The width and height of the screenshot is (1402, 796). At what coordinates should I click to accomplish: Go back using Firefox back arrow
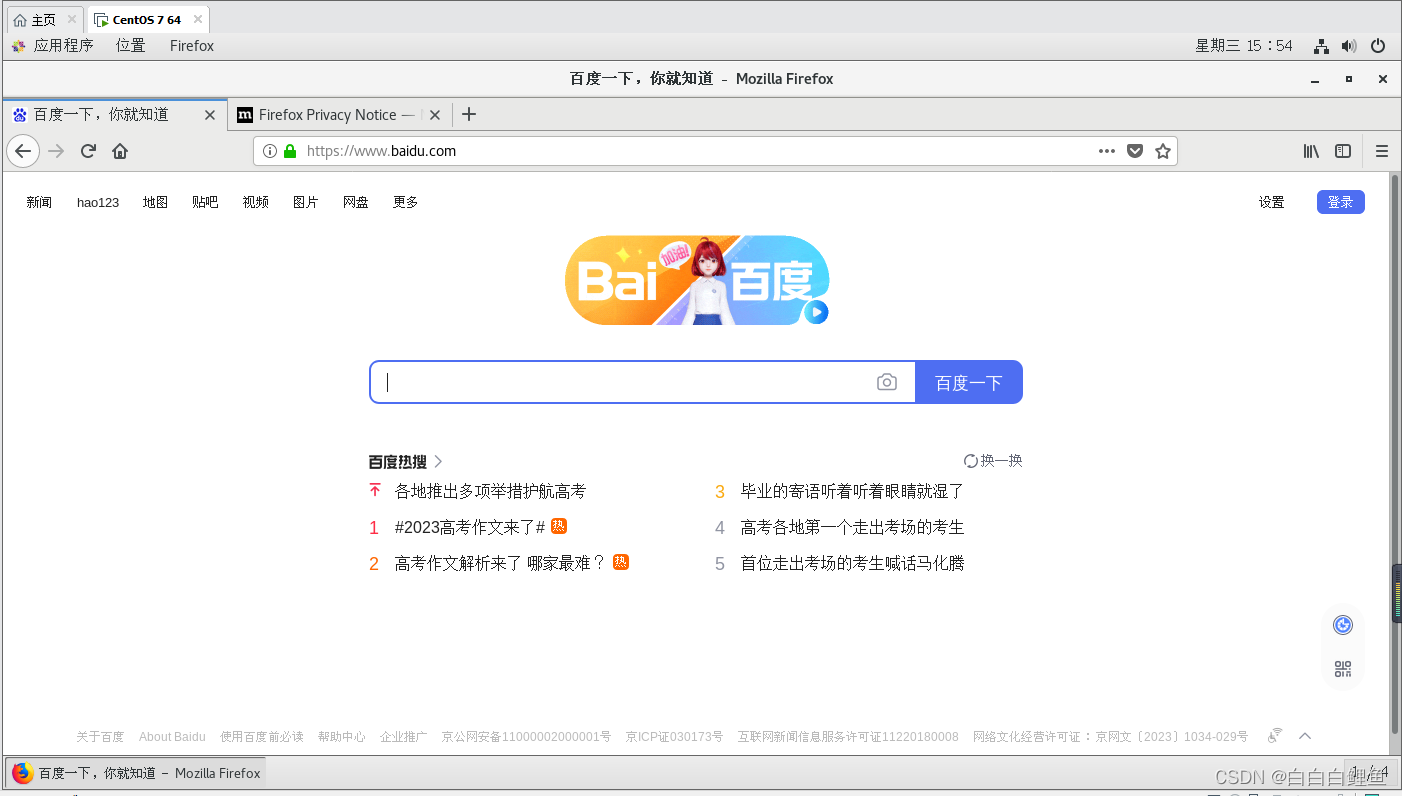coord(23,151)
